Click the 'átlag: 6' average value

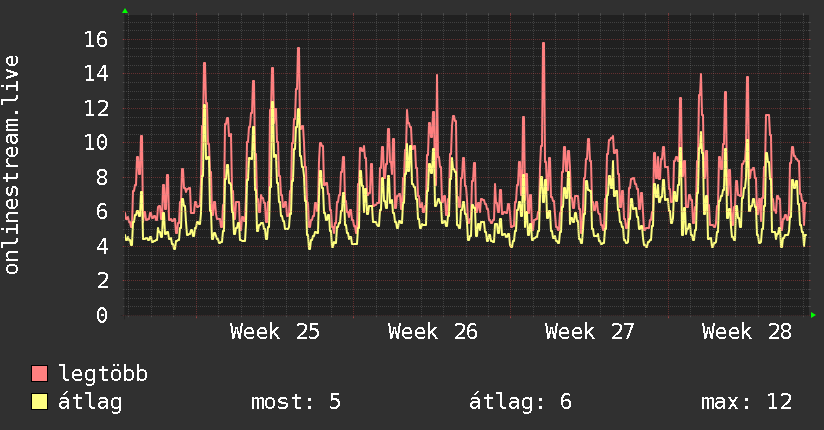tap(520, 402)
